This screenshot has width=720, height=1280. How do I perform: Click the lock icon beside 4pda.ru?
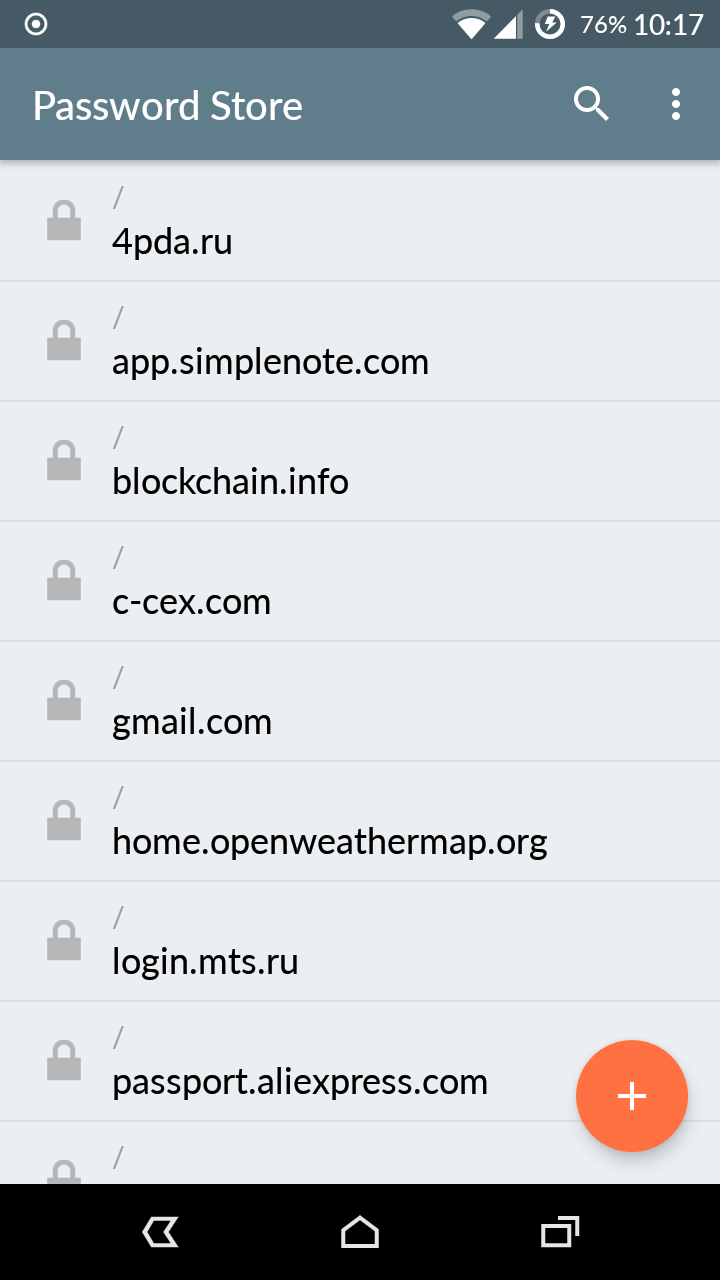[64, 221]
